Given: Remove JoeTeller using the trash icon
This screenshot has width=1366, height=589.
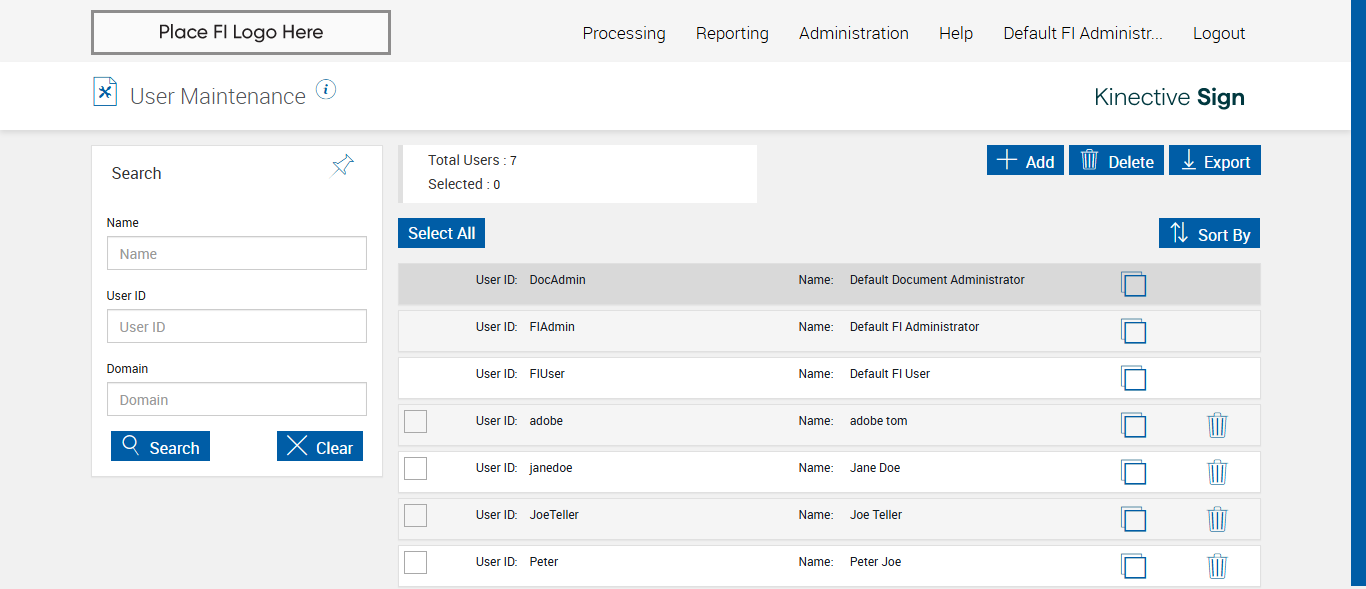Looking at the screenshot, I should click(x=1217, y=519).
